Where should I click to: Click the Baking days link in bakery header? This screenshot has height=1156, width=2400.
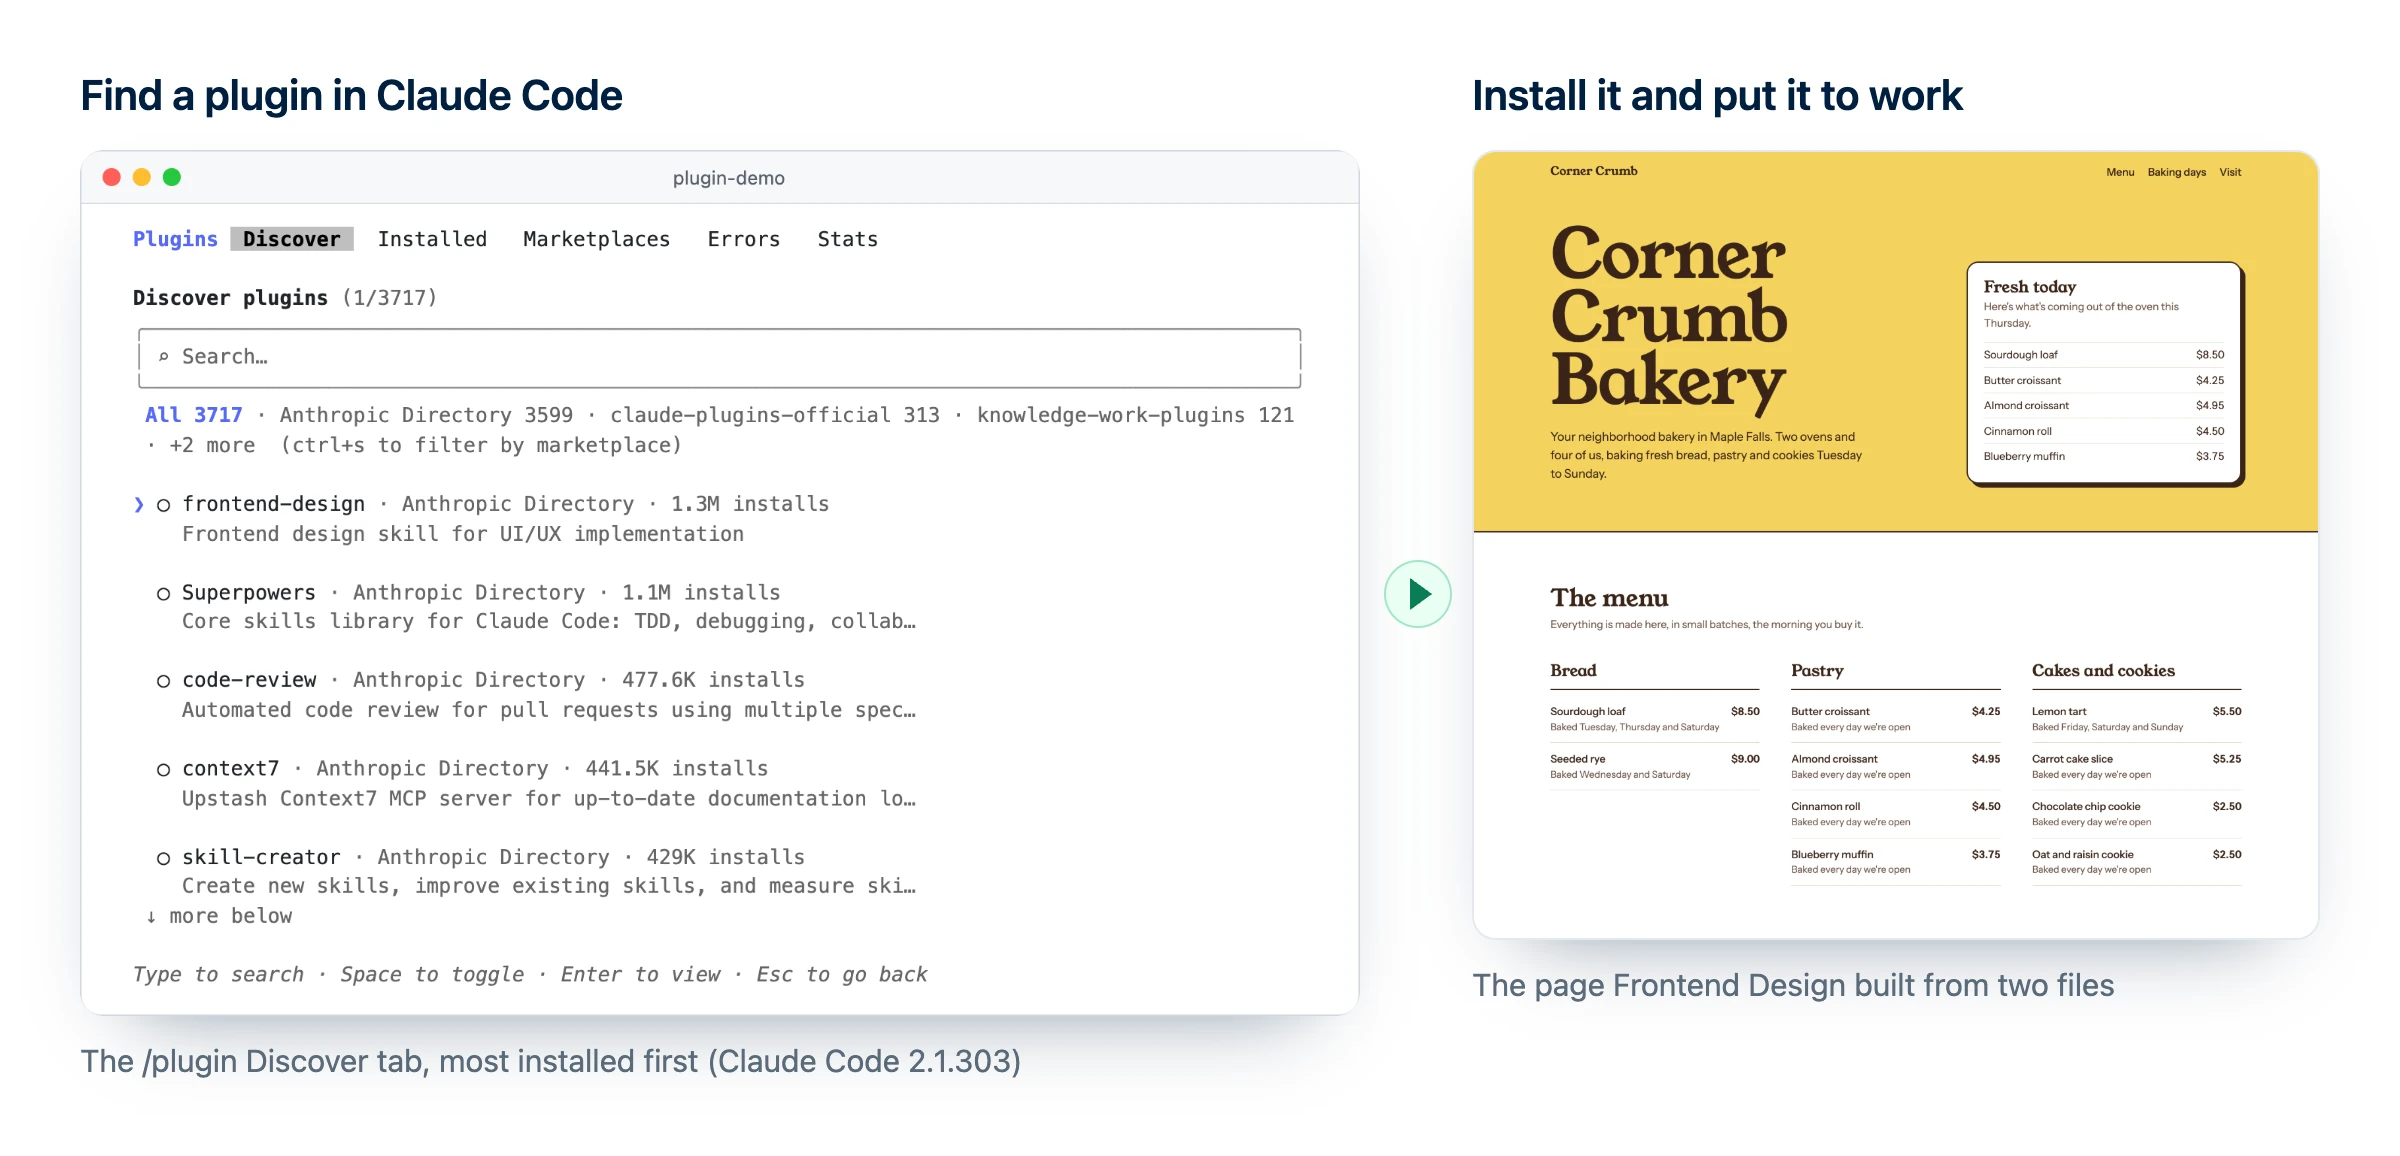coord(2177,172)
